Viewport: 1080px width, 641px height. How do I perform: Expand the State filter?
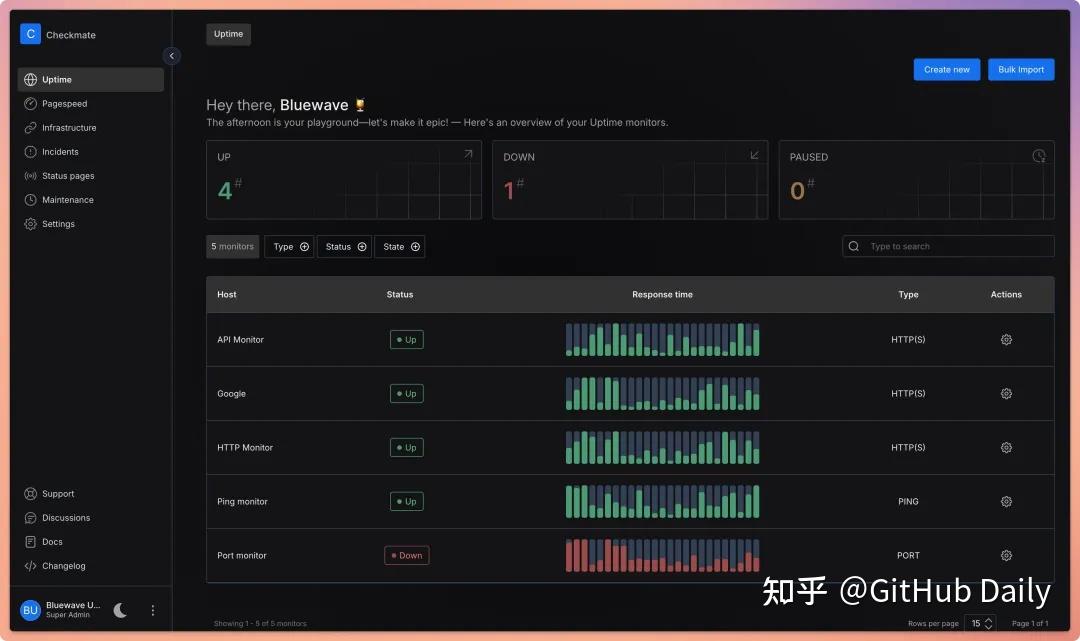[x=400, y=247]
